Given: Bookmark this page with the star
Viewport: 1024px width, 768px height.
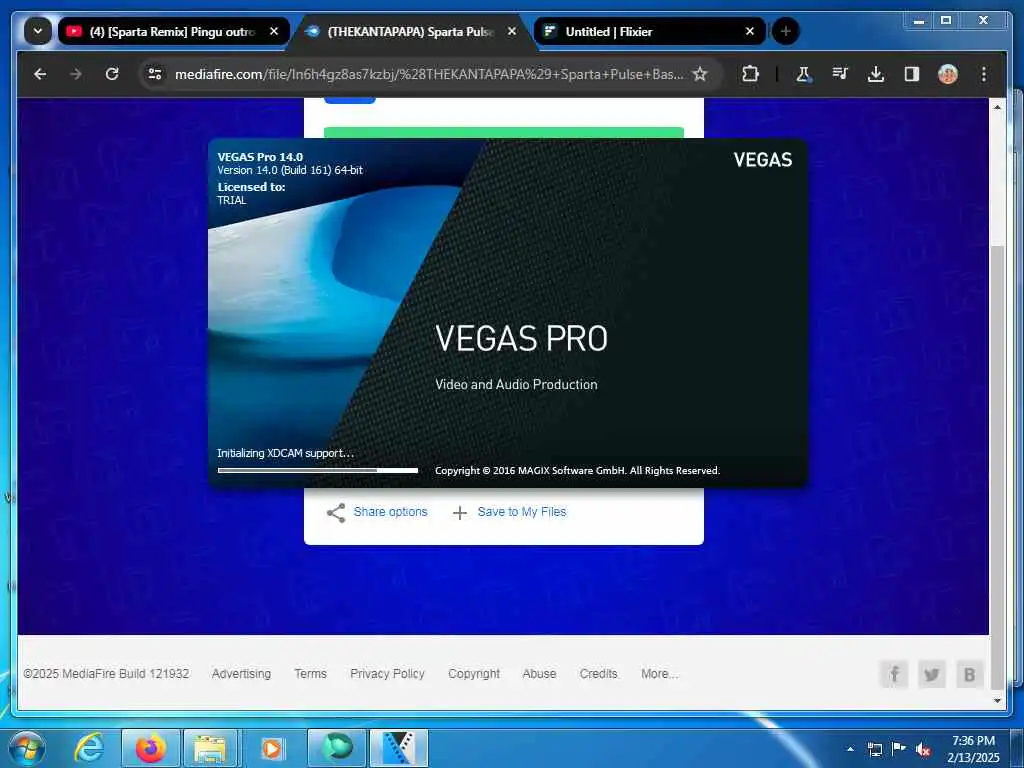Looking at the screenshot, I should click(700, 74).
